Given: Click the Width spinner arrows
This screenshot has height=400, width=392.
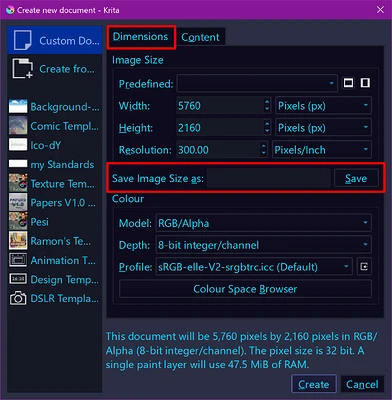Looking at the screenshot, I should click(x=267, y=106).
